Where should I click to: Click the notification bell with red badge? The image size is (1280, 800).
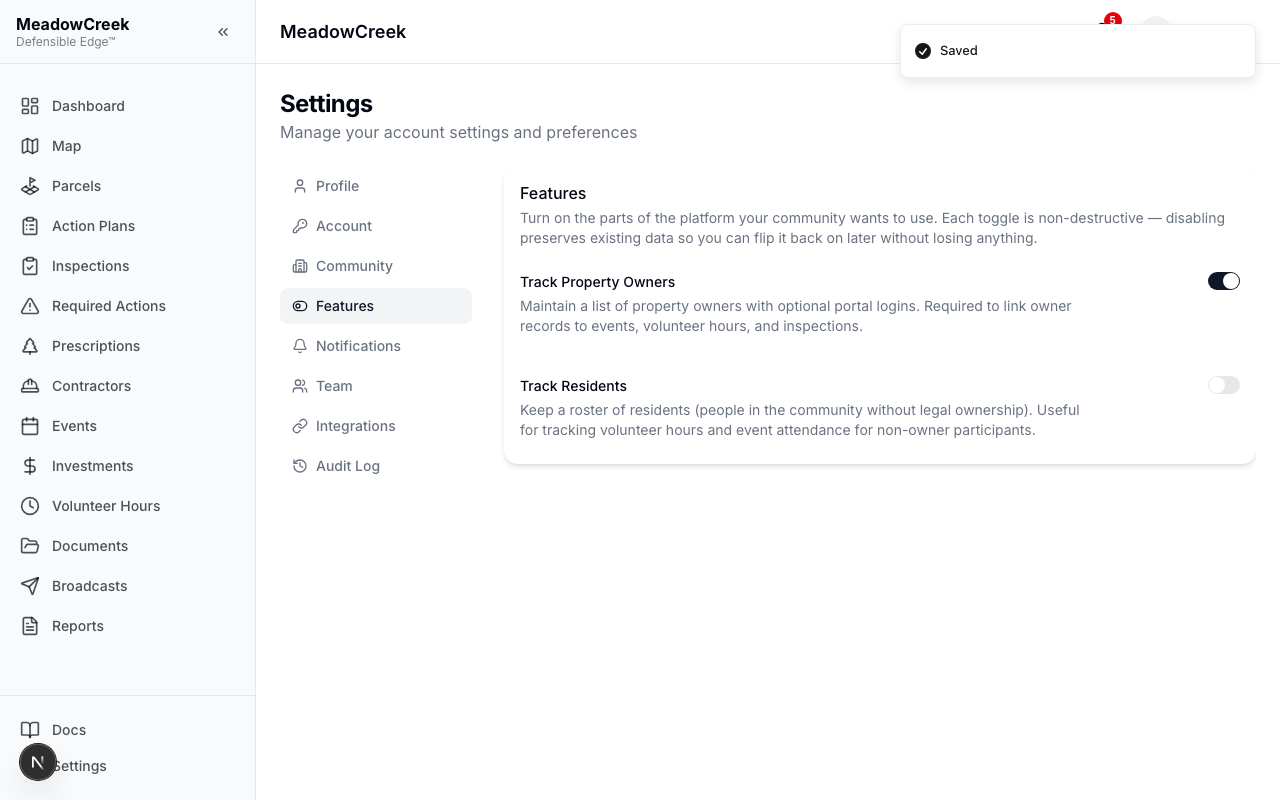pos(1108,25)
